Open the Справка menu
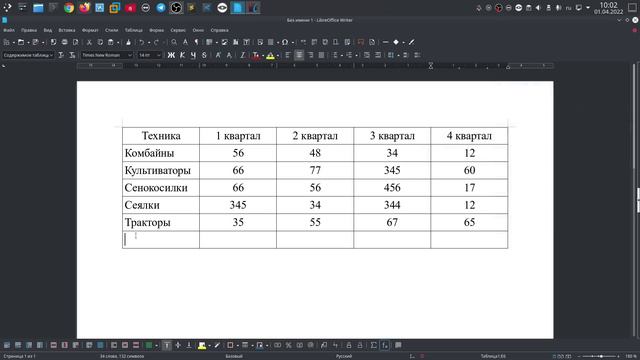The width and height of the screenshot is (640, 360). (x=220, y=30)
